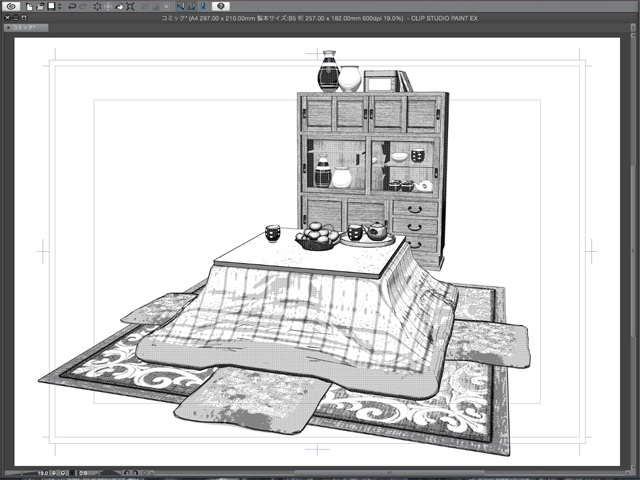Click the rotation angle 0.0 field
640x480 pixels.
point(84,473)
